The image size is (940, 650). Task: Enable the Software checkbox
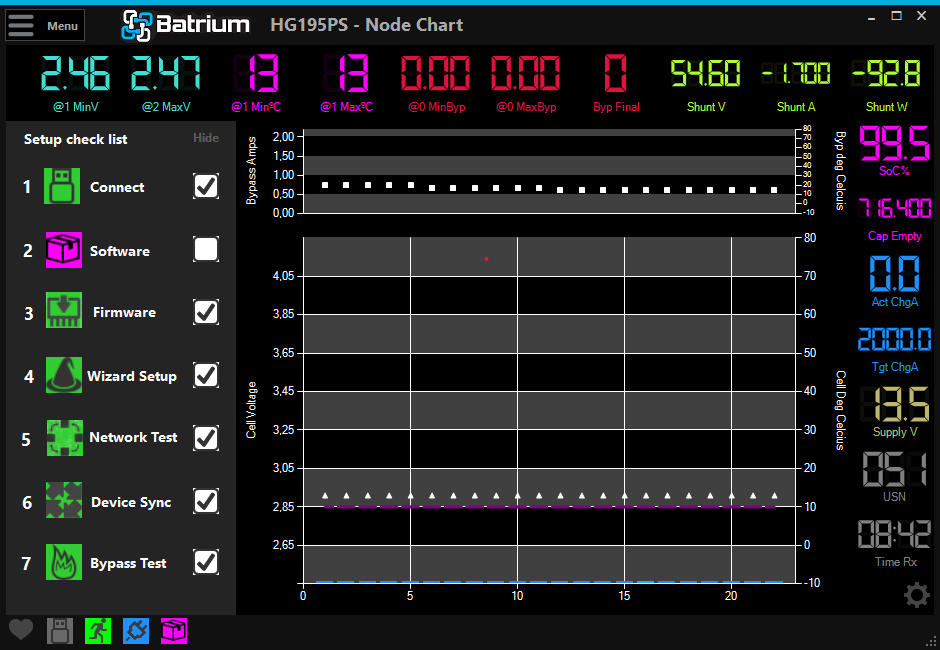[205, 249]
